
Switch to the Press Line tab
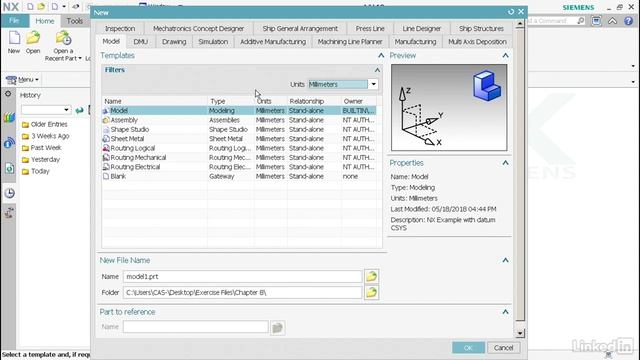tap(370, 29)
